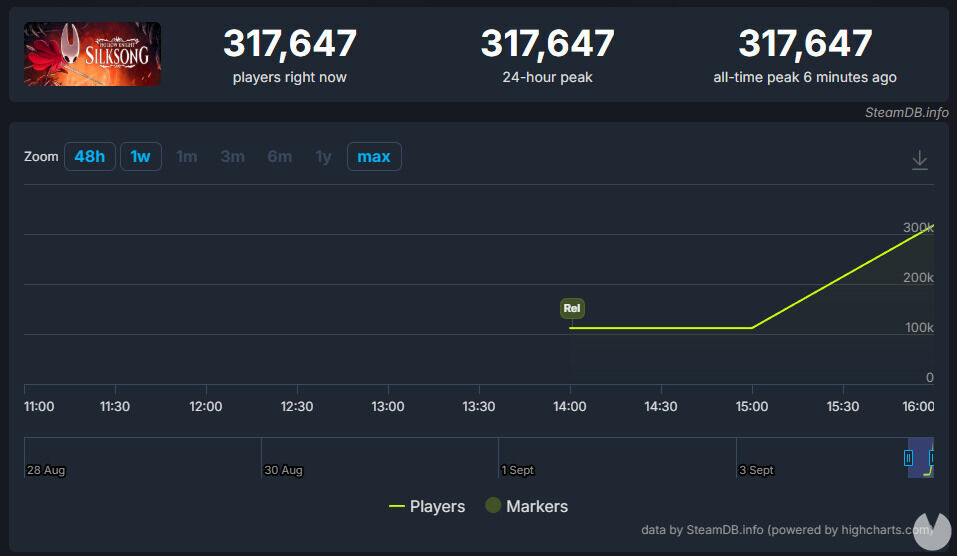Pick the 6m zoom range
The image size is (957, 556).
pos(280,157)
